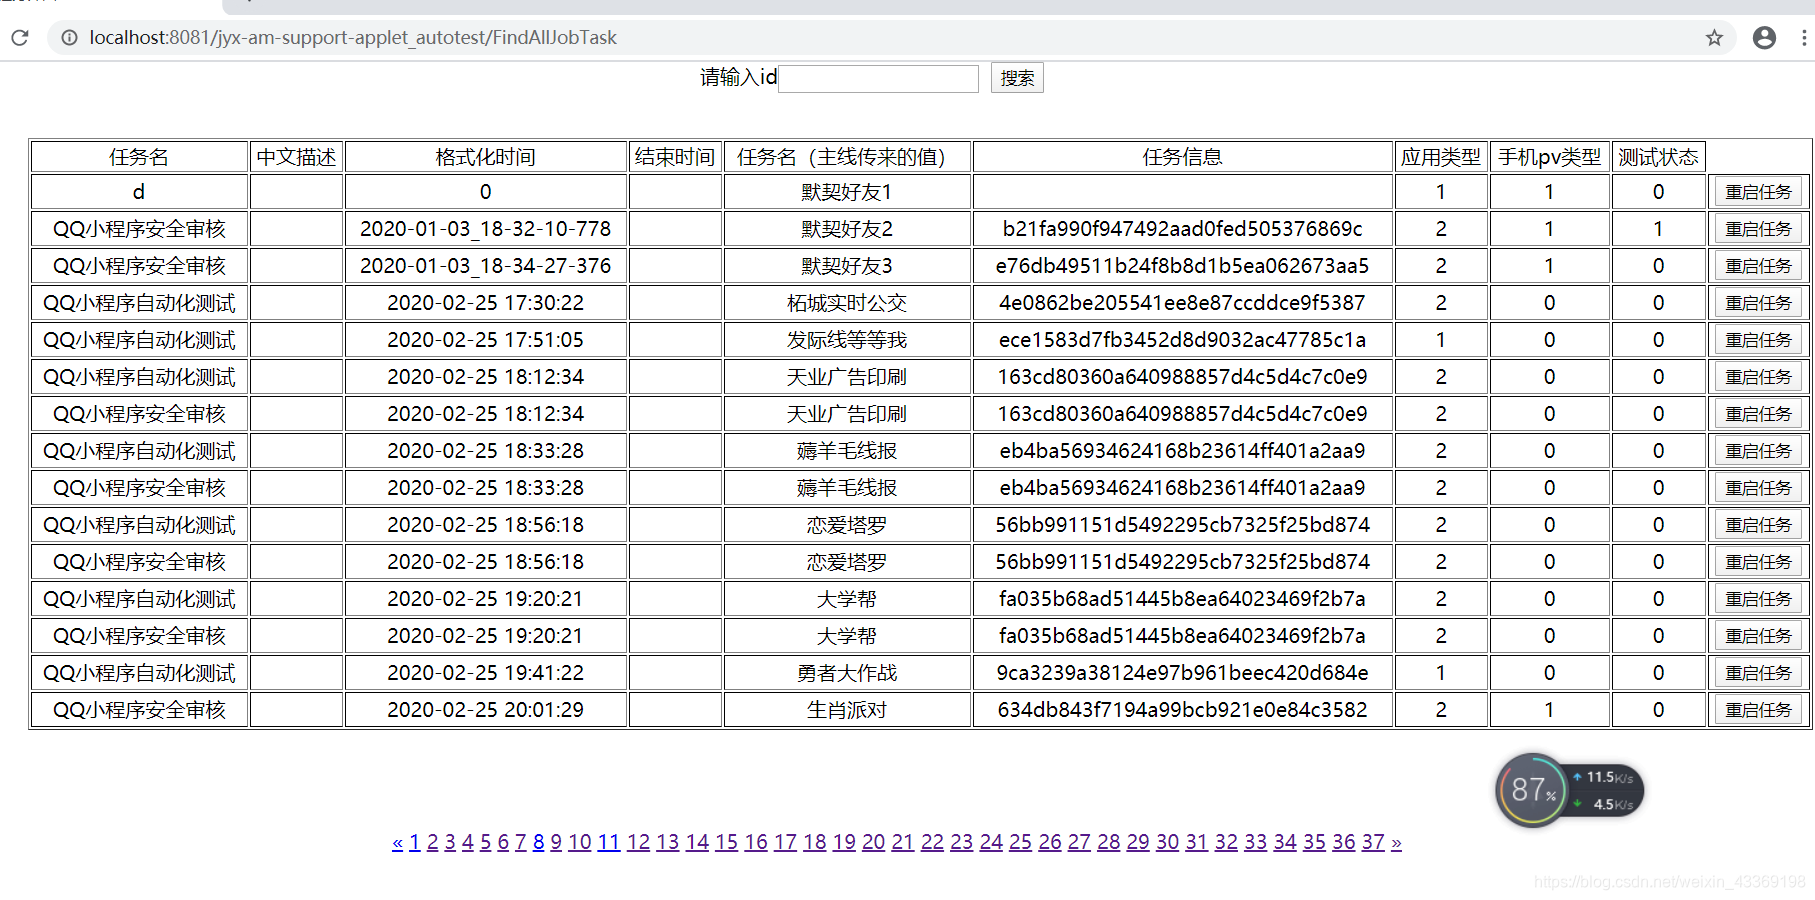Image resolution: width=1815 pixels, height=900 pixels.
Task: Click the 结束时间 column header
Action: tap(675, 157)
